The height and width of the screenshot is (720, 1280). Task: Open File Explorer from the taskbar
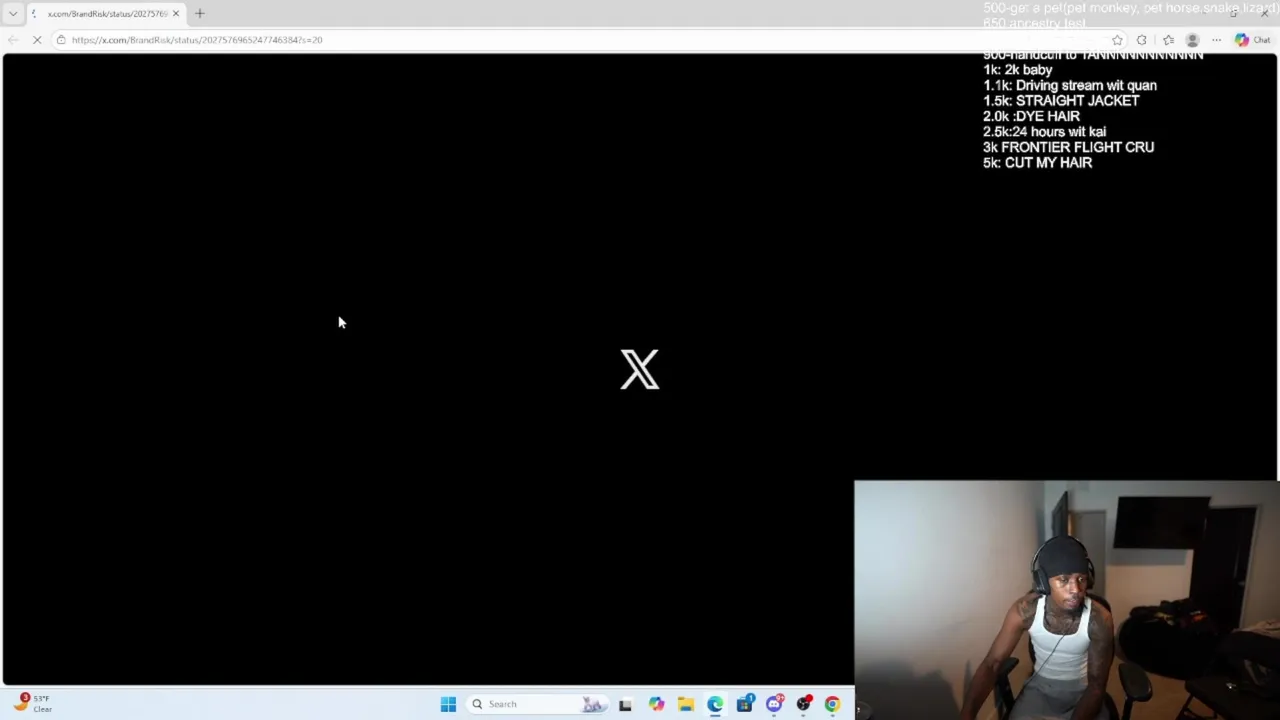pos(686,704)
